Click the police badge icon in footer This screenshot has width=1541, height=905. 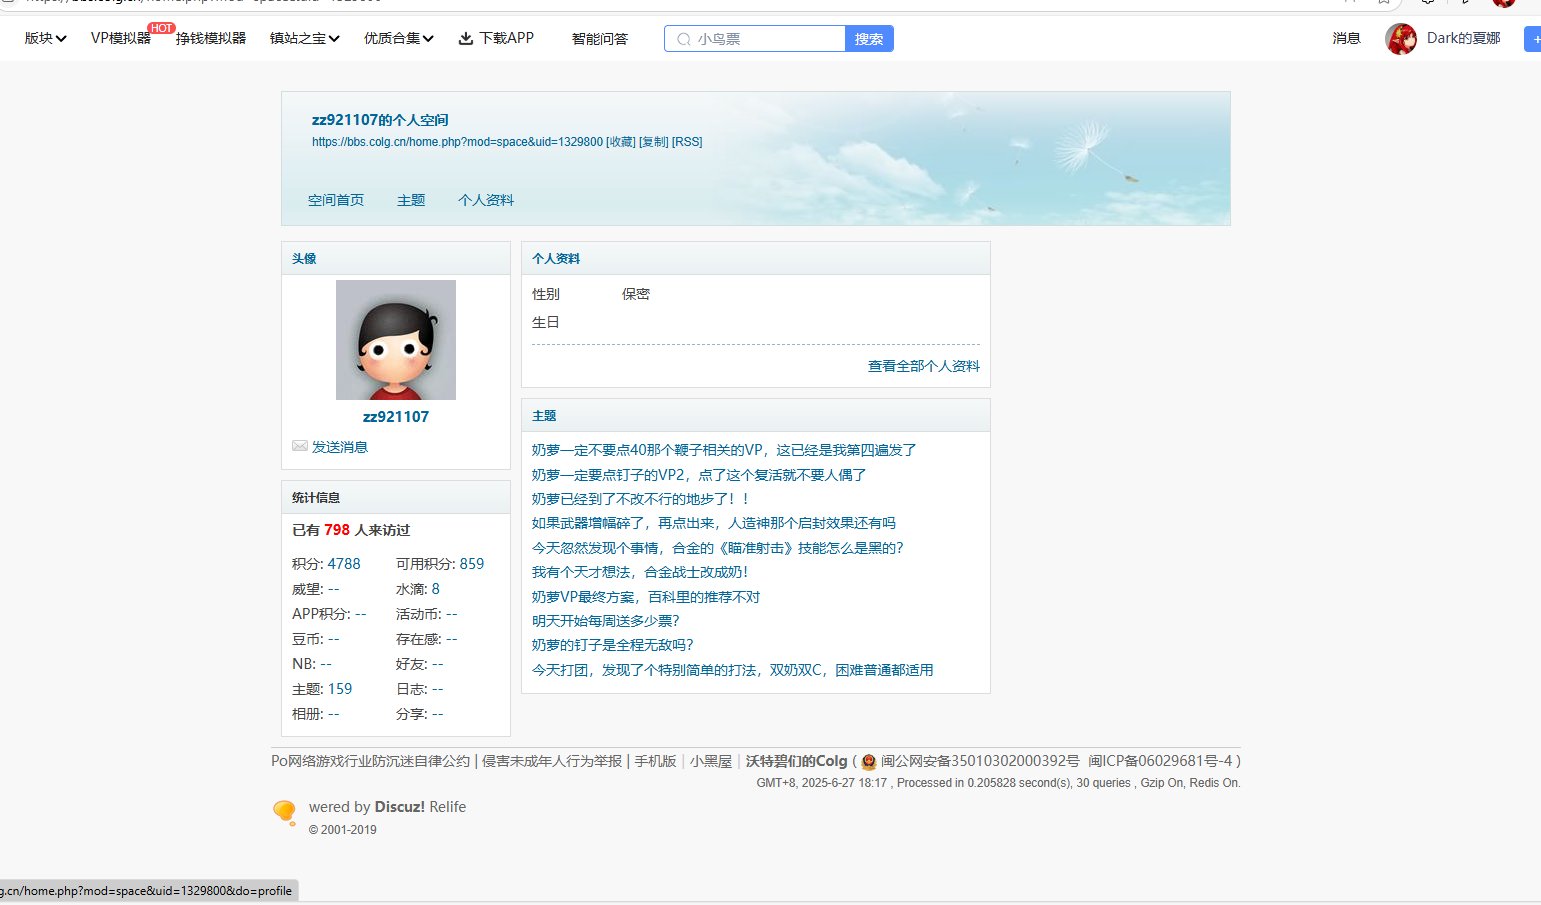[x=868, y=762]
